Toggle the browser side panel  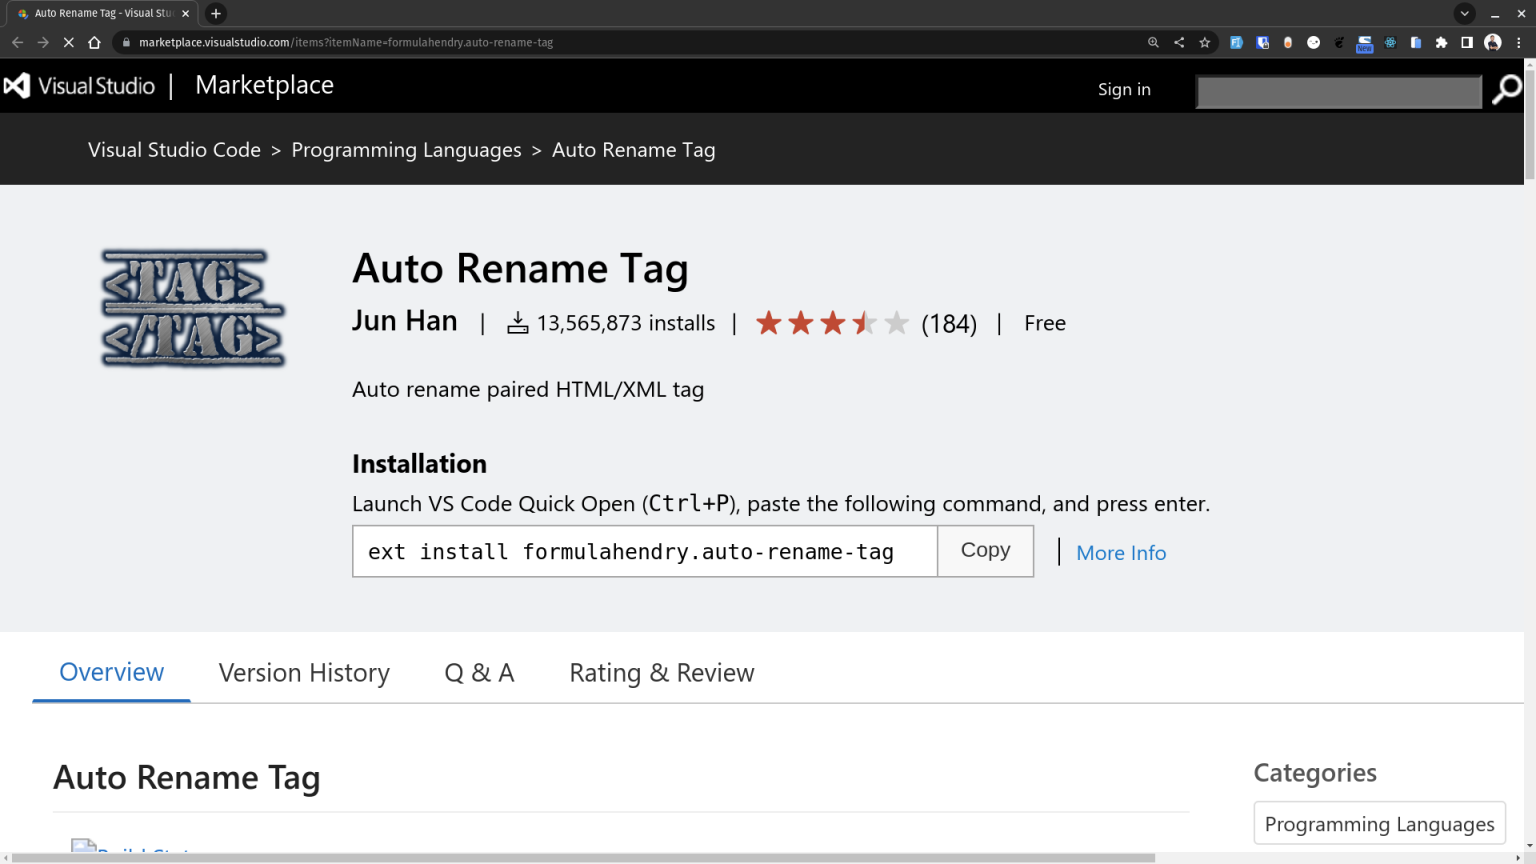1467,42
